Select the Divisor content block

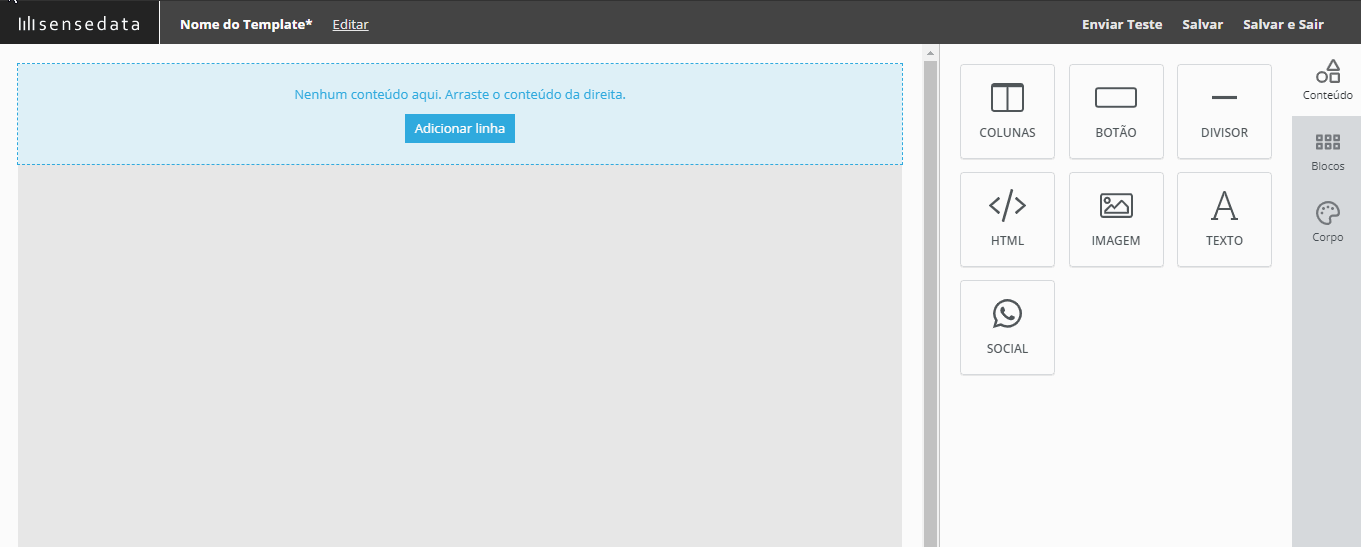(x=1224, y=111)
